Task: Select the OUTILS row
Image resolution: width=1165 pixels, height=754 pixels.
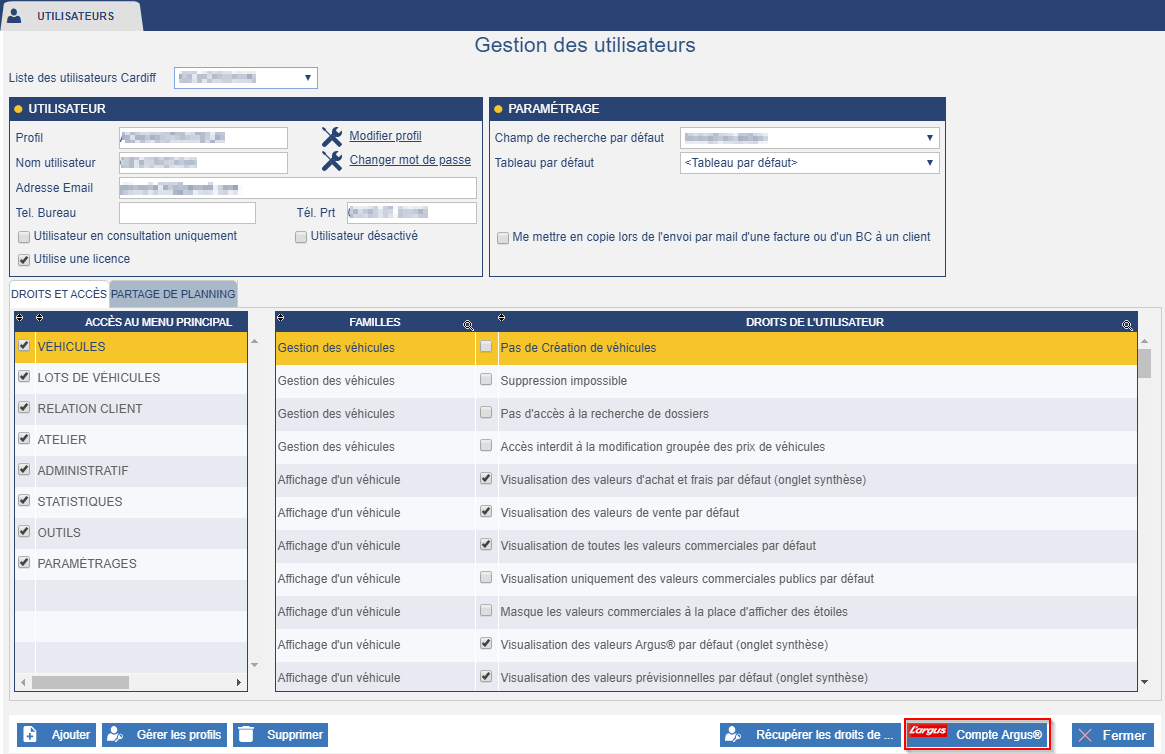Action: 131,533
